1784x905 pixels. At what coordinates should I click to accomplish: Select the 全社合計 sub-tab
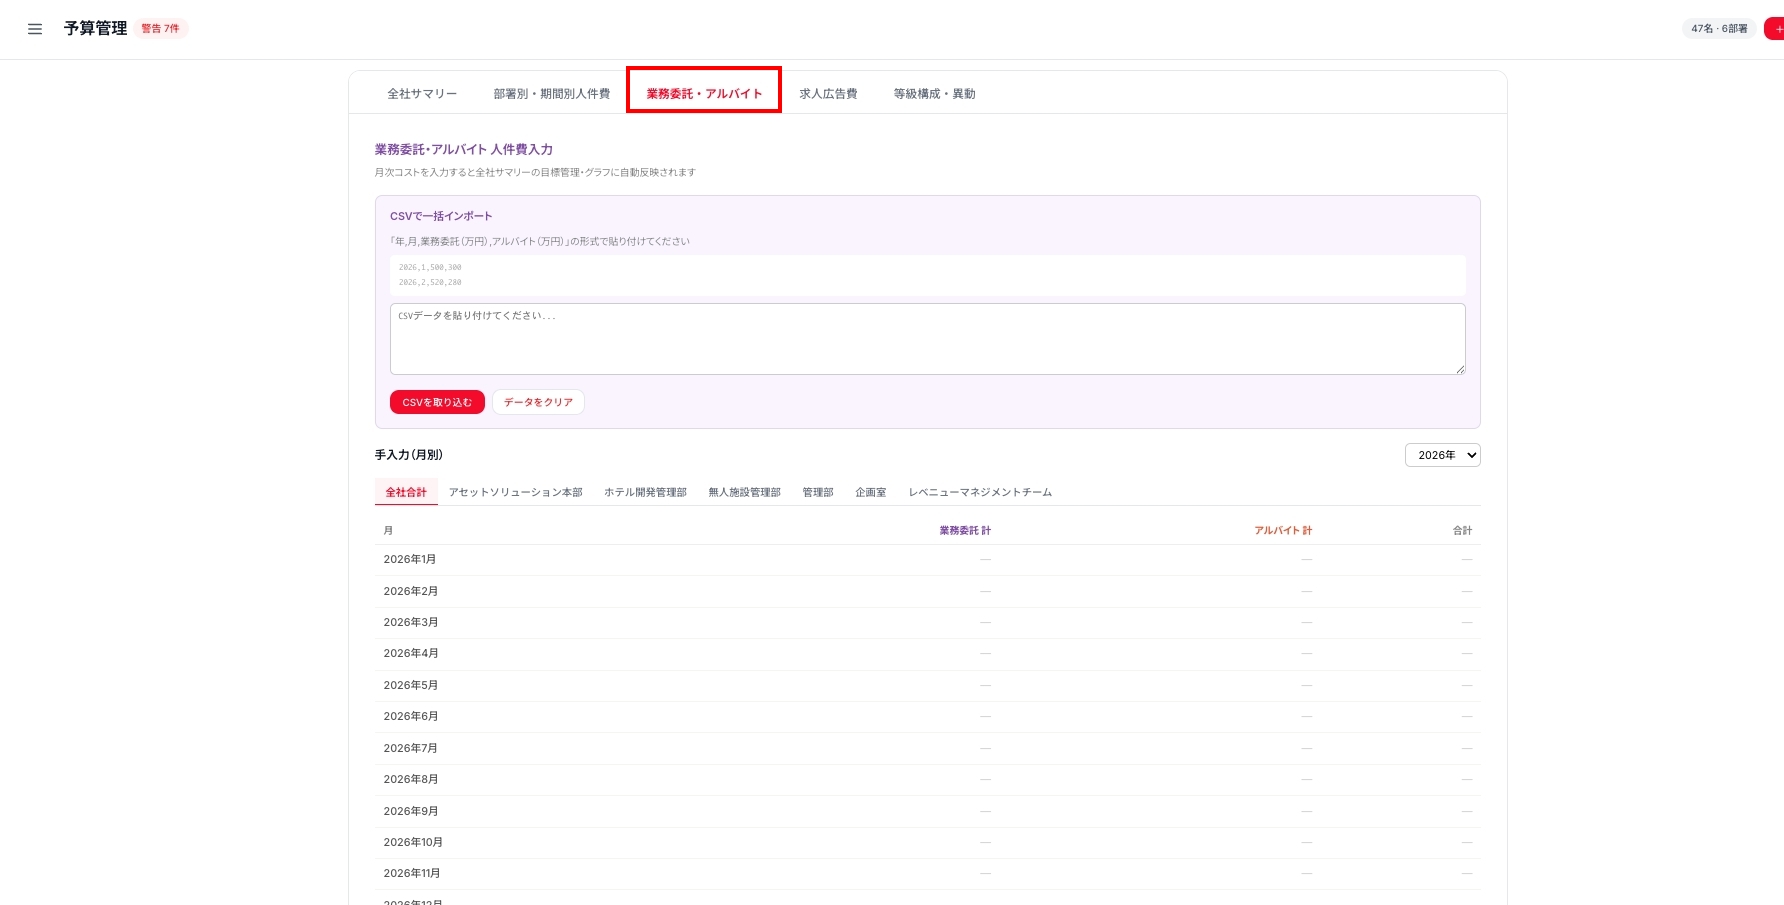(x=406, y=492)
